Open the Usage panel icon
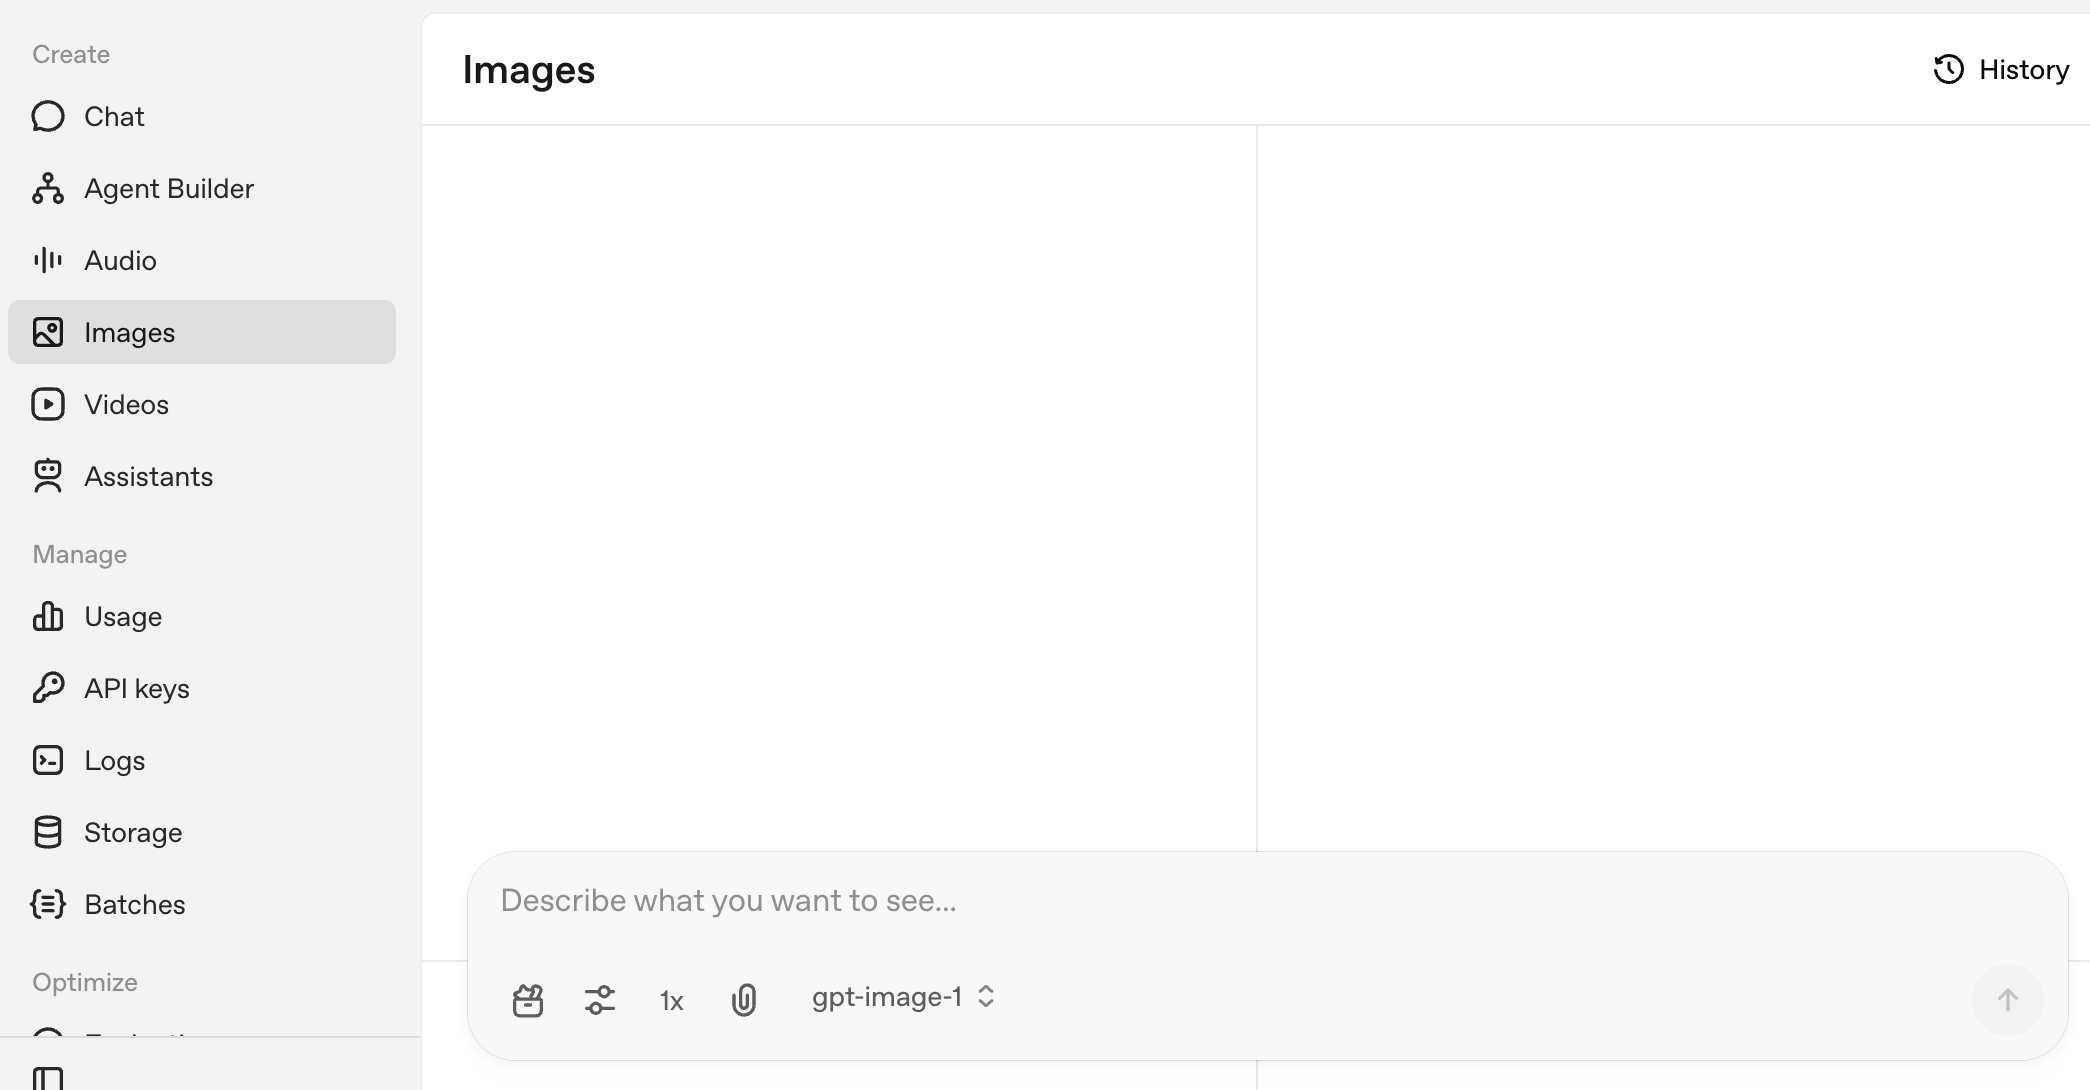 pyautogui.click(x=49, y=616)
